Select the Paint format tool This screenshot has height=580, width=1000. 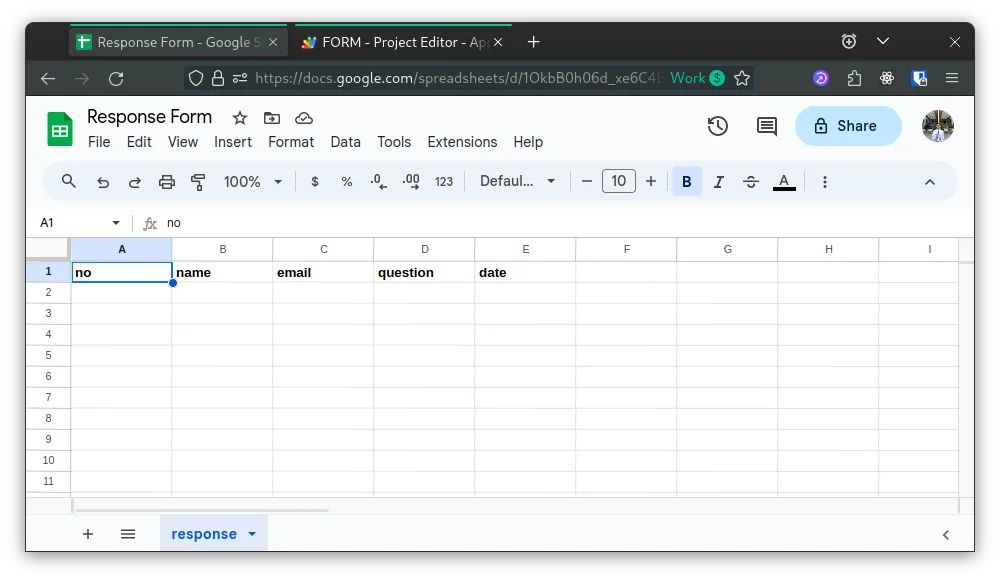196,181
